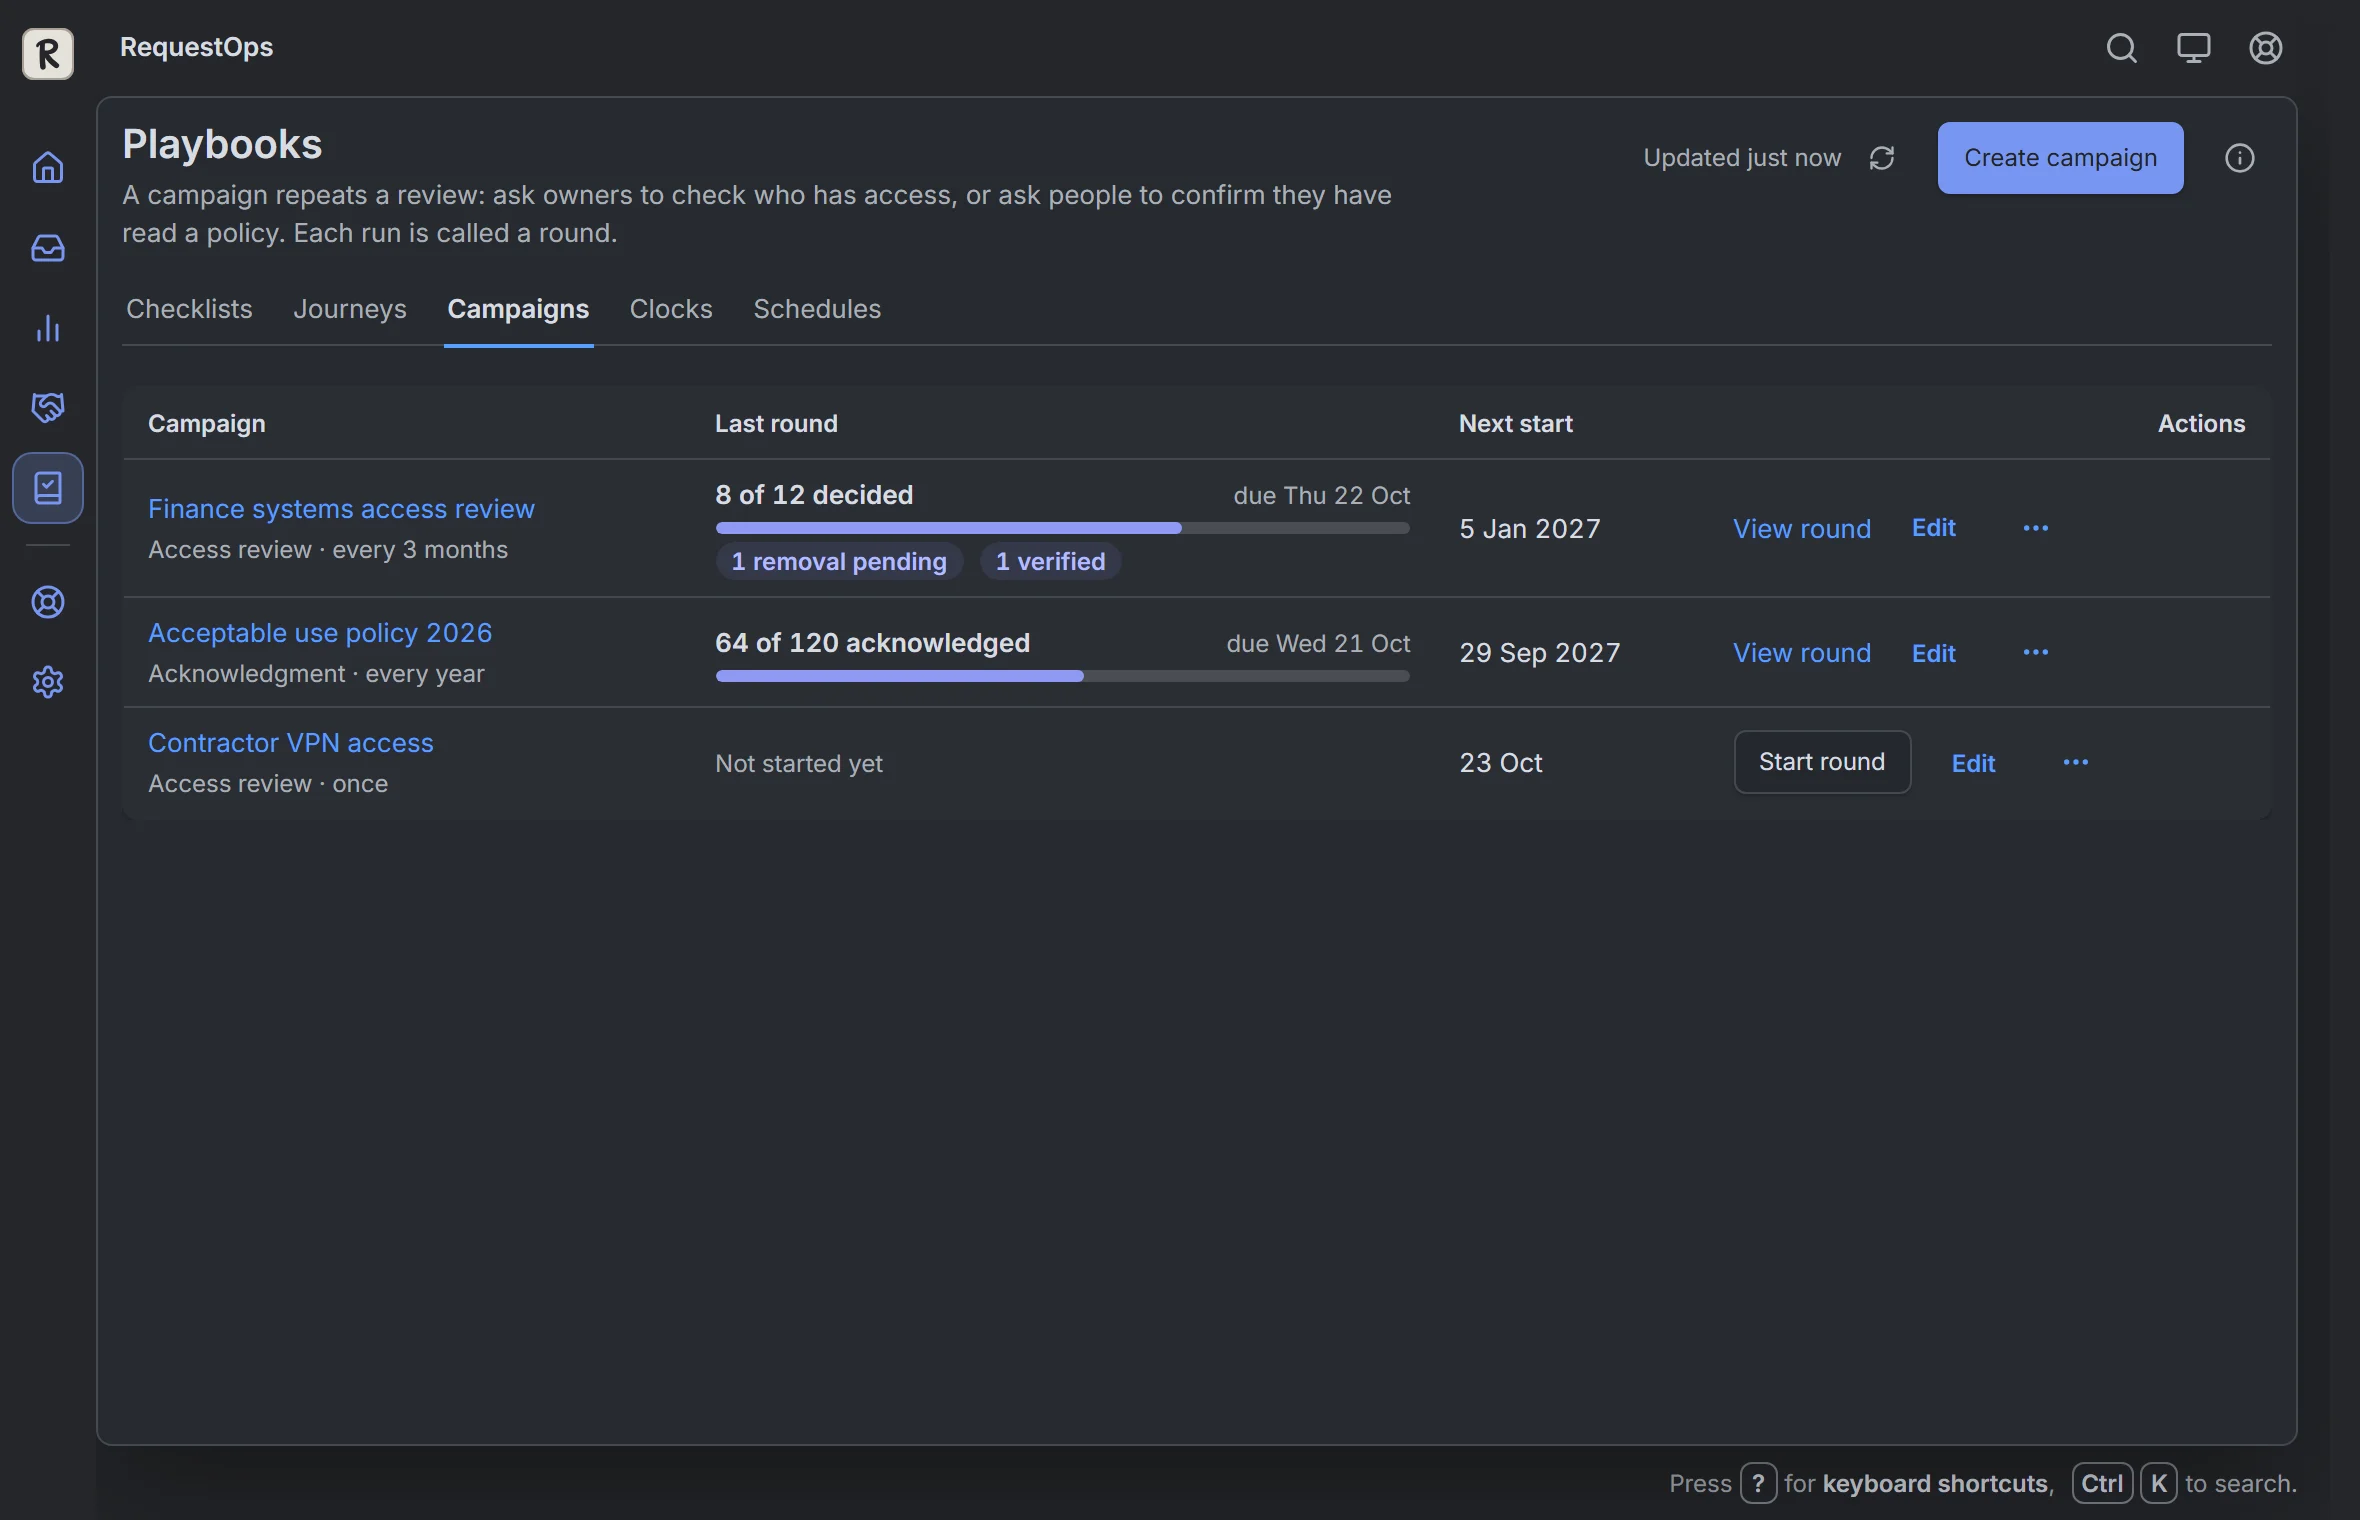Switch to the Checklists tab
This screenshot has width=2360, height=1520.
[189, 309]
